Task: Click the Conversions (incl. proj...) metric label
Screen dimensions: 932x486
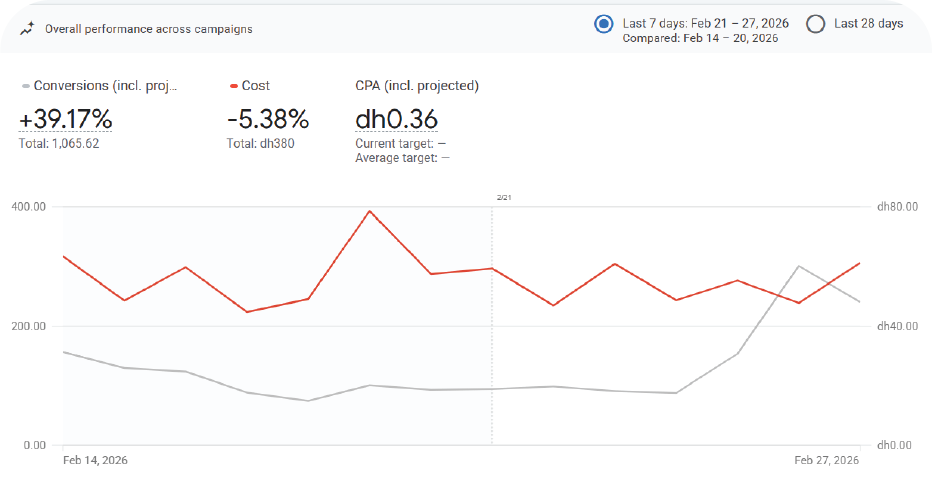Action: (105, 86)
